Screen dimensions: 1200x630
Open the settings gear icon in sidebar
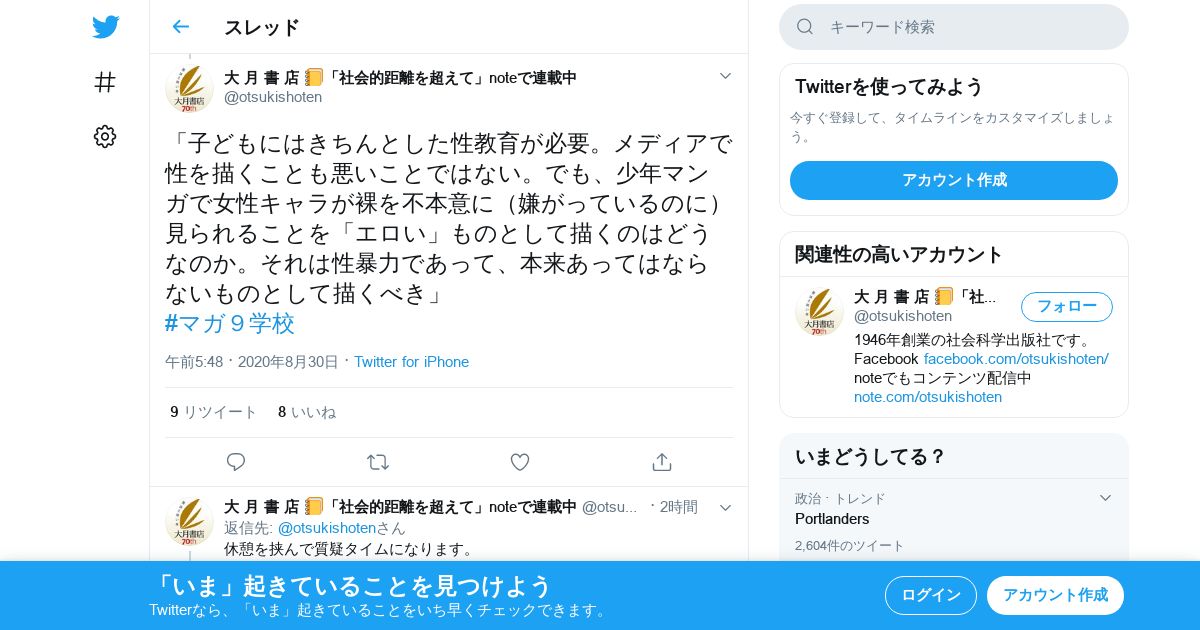[x=105, y=137]
